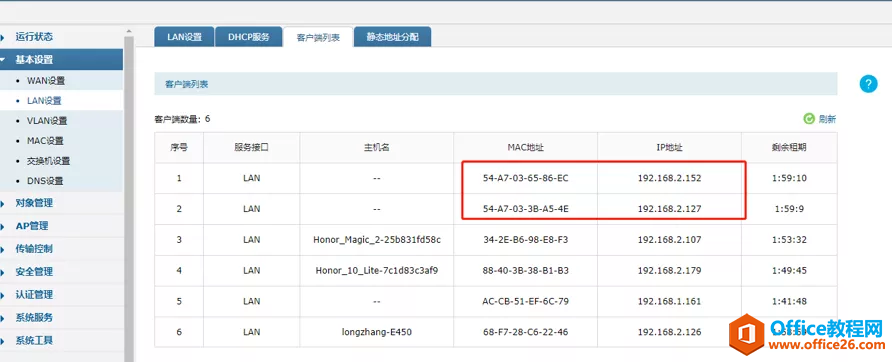Click the sidebar scrollbar up arrow
This screenshot has height=362, width=892.
[128, 31]
